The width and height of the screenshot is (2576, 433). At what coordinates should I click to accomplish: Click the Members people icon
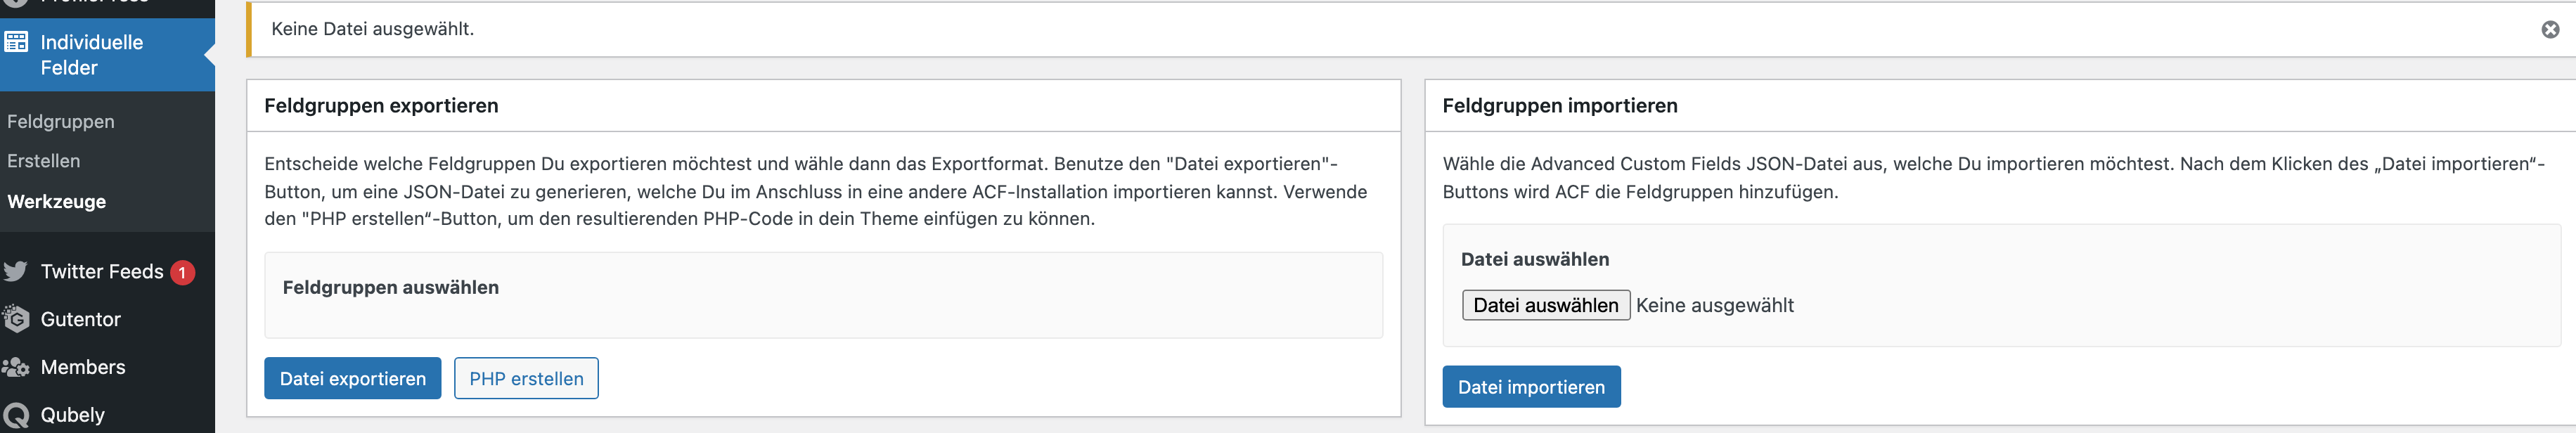point(16,367)
